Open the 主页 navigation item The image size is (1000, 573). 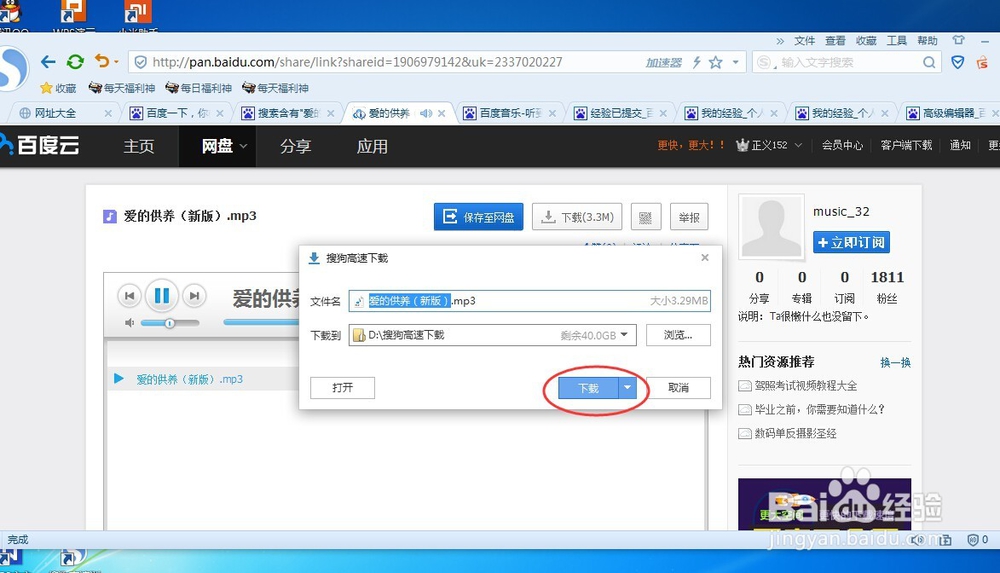pyautogui.click(x=138, y=146)
